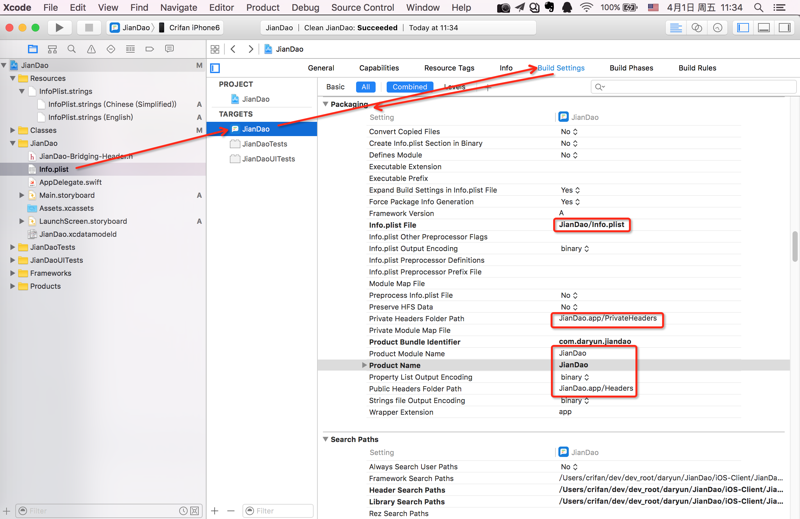Expand the Frameworks group
Viewport: 800px width, 519px height.
point(13,273)
